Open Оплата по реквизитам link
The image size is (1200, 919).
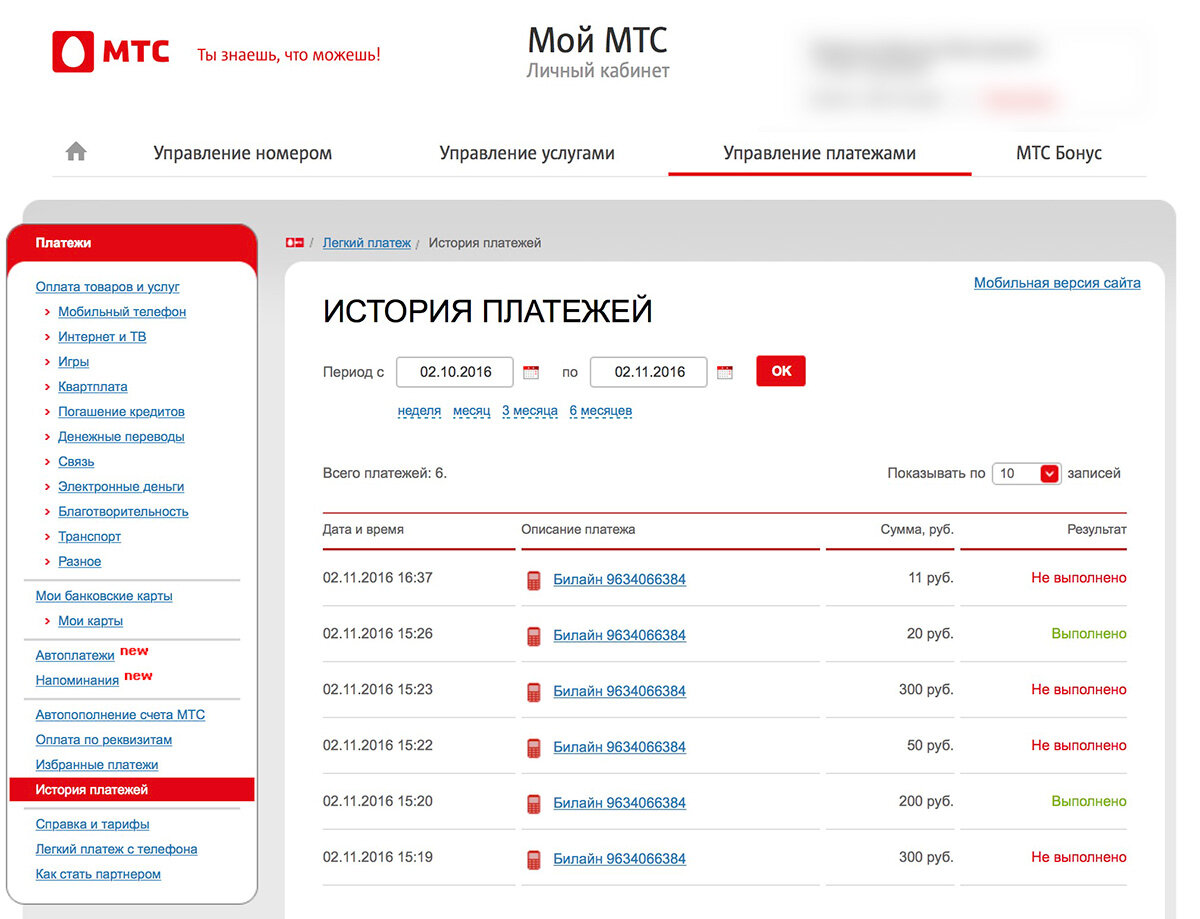click(x=104, y=740)
